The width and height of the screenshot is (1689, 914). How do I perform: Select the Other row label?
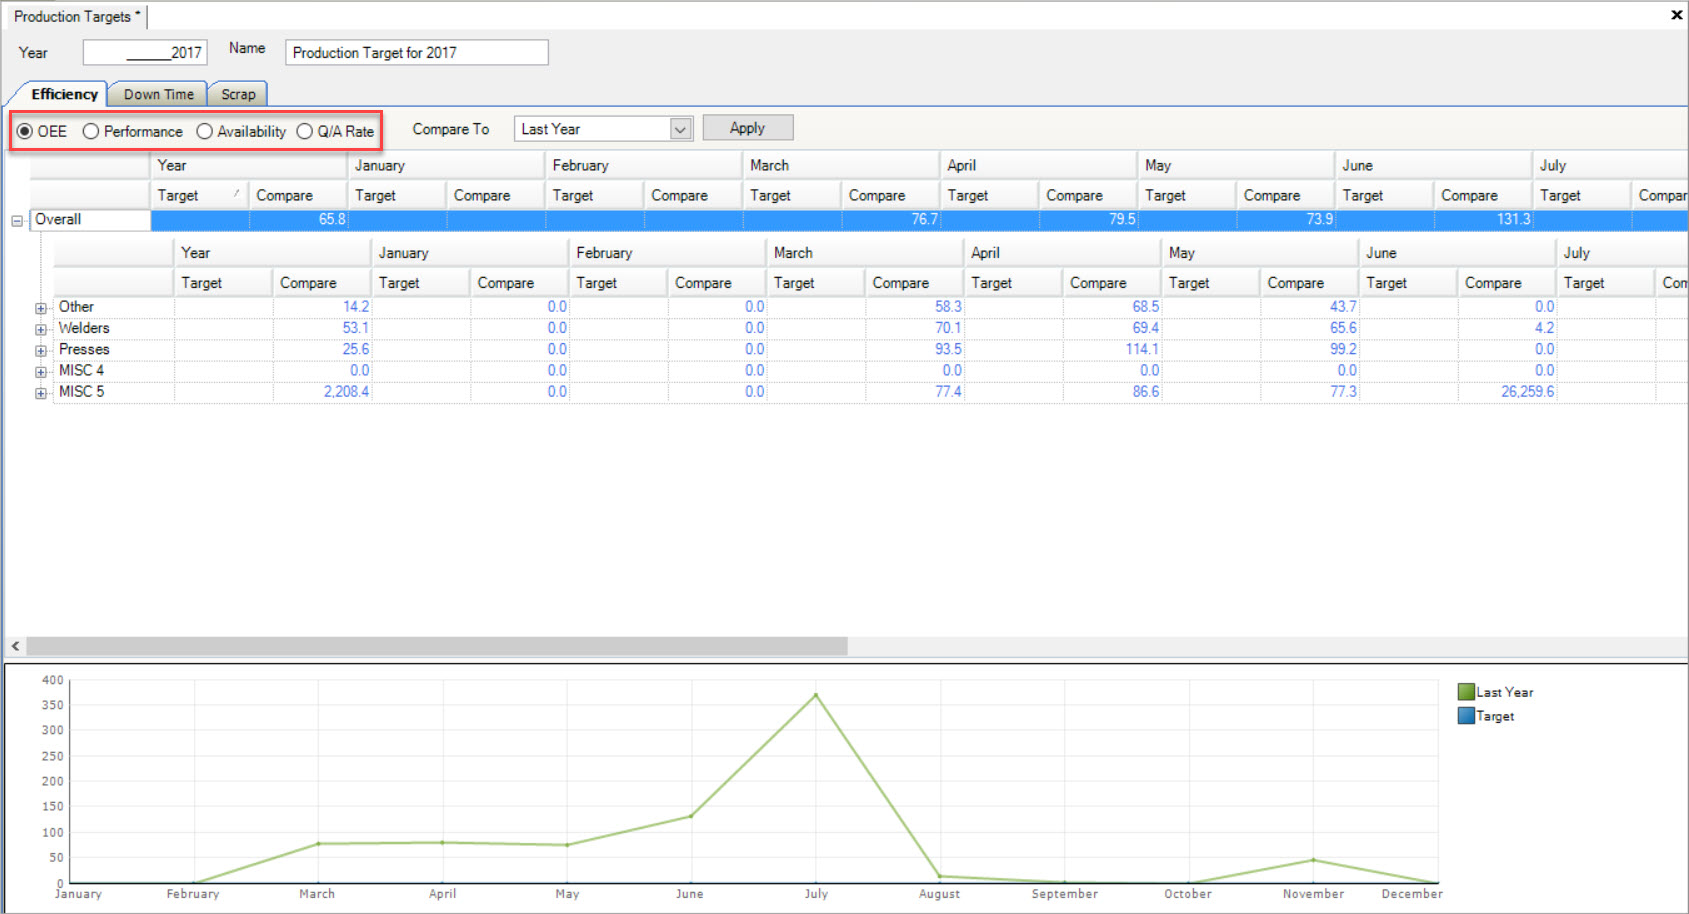76,307
